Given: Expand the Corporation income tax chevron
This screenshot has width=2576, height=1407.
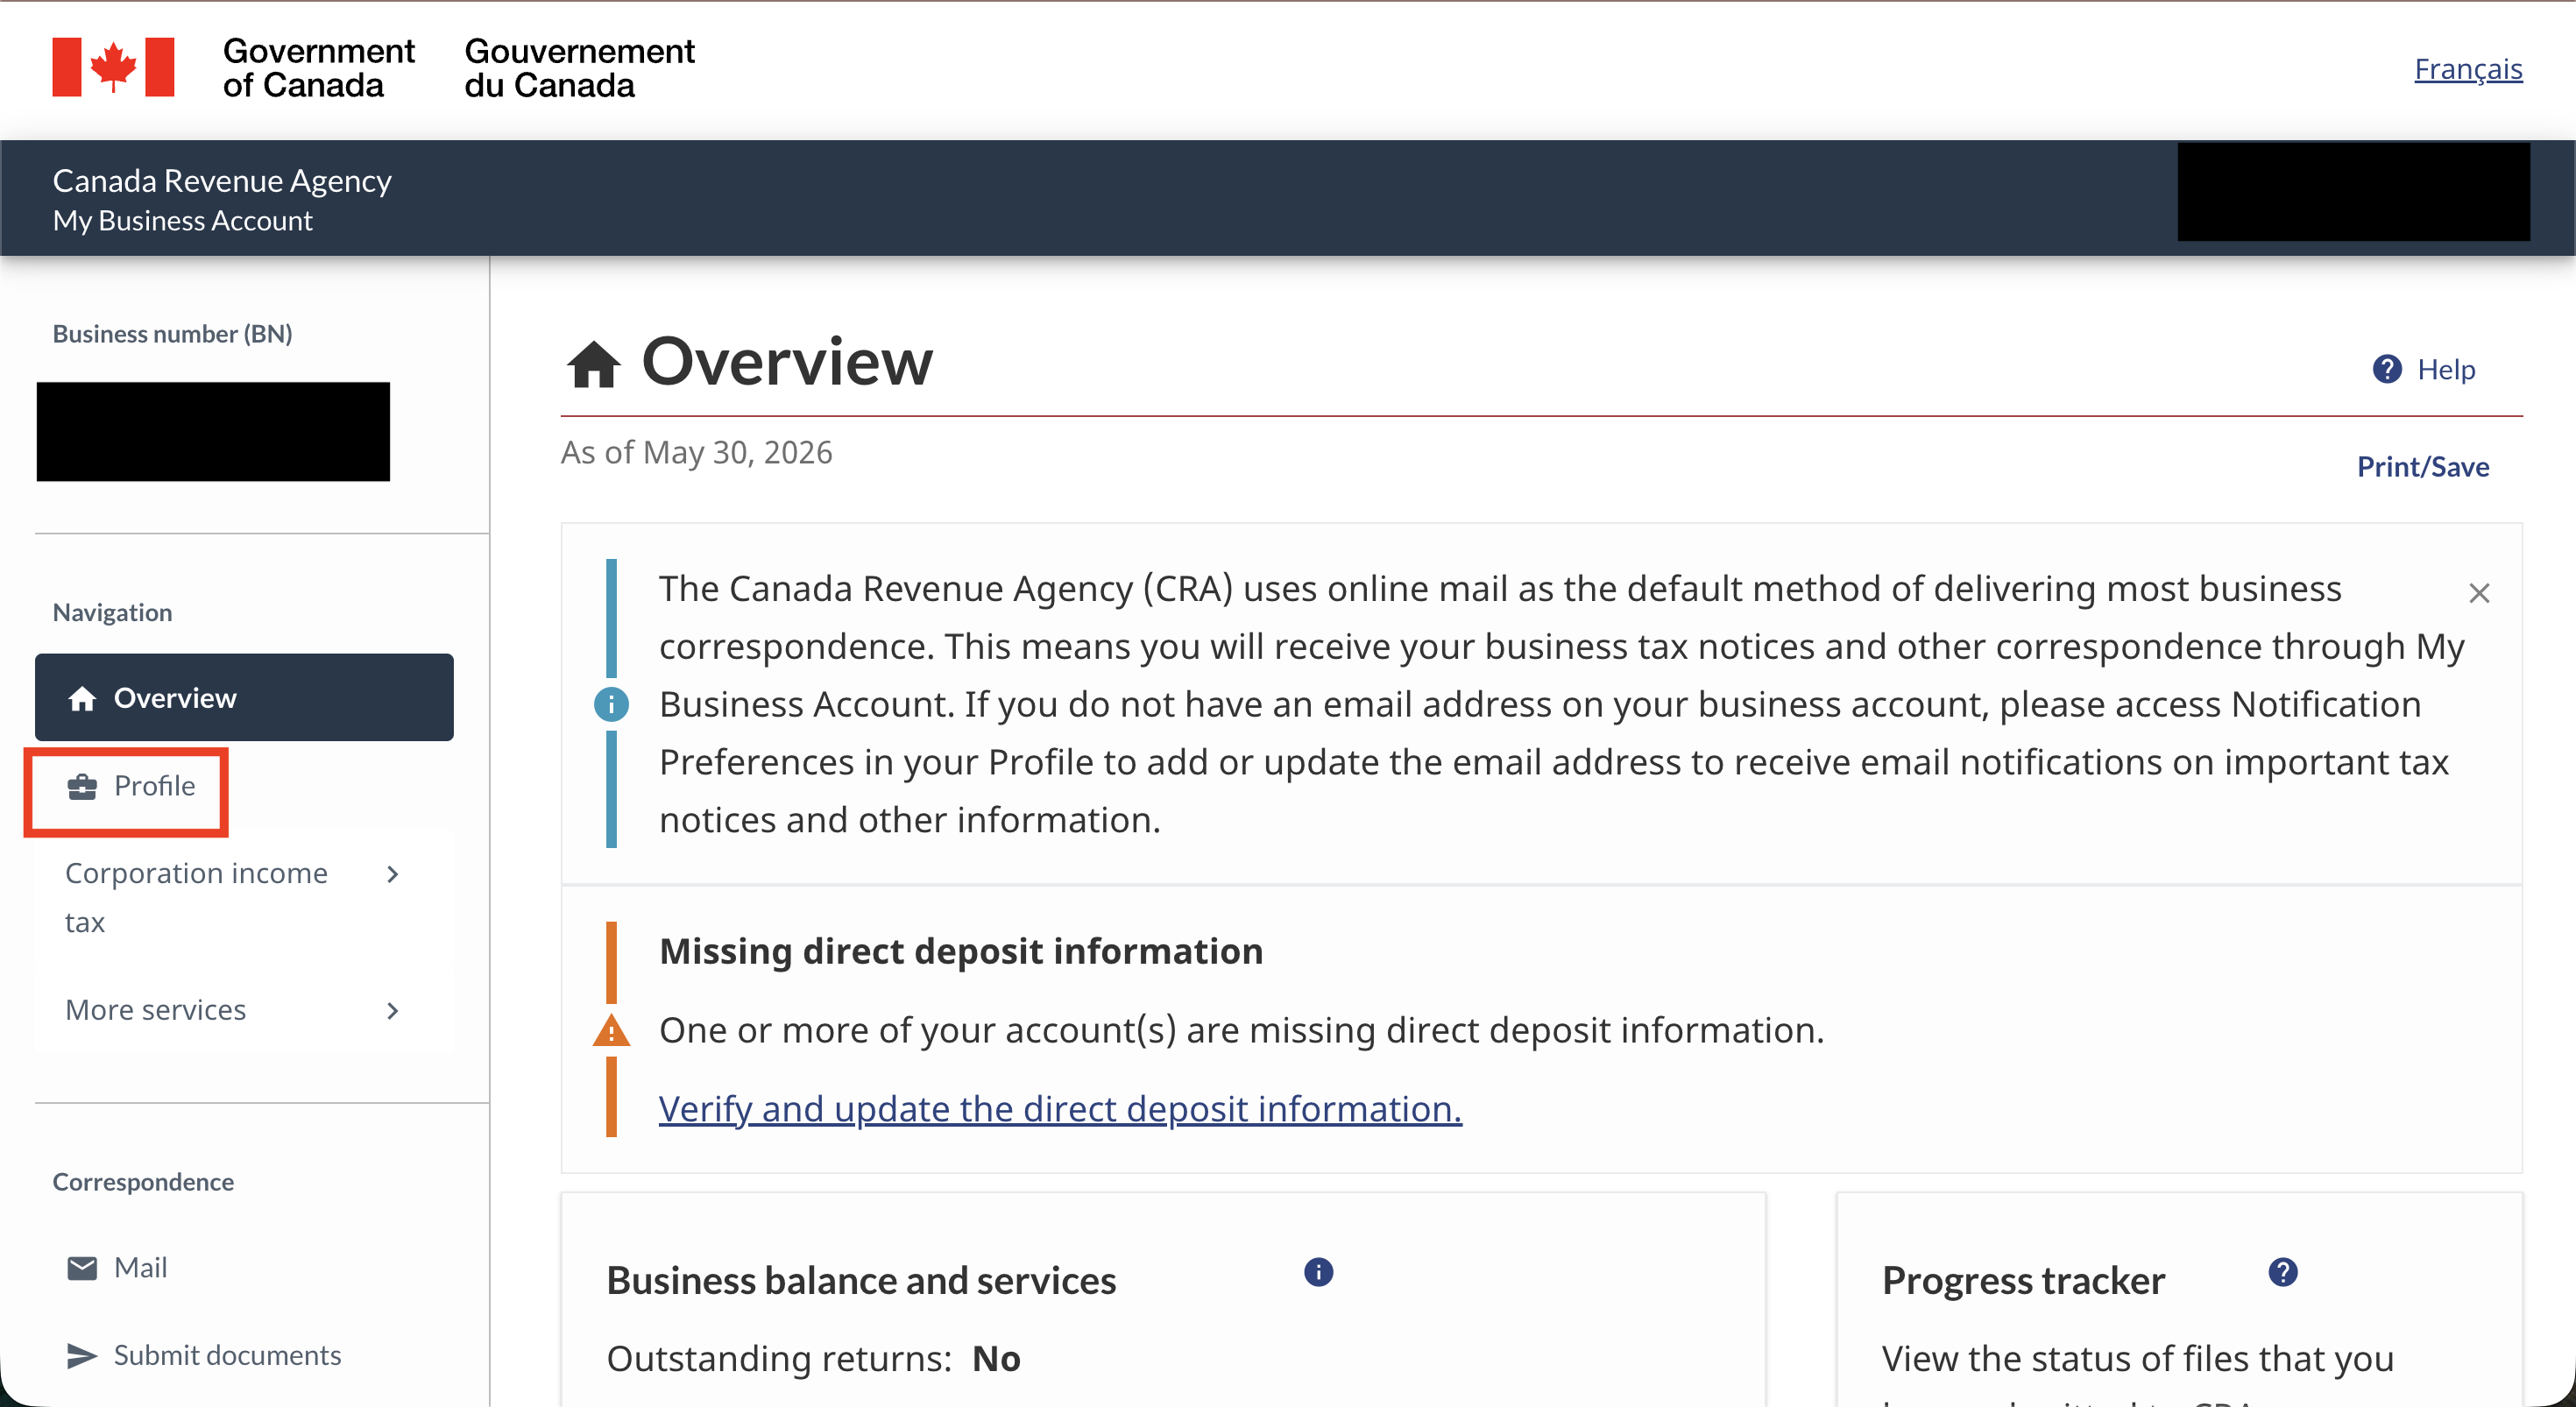Looking at the screenshot, I should (x=393, y=874).
